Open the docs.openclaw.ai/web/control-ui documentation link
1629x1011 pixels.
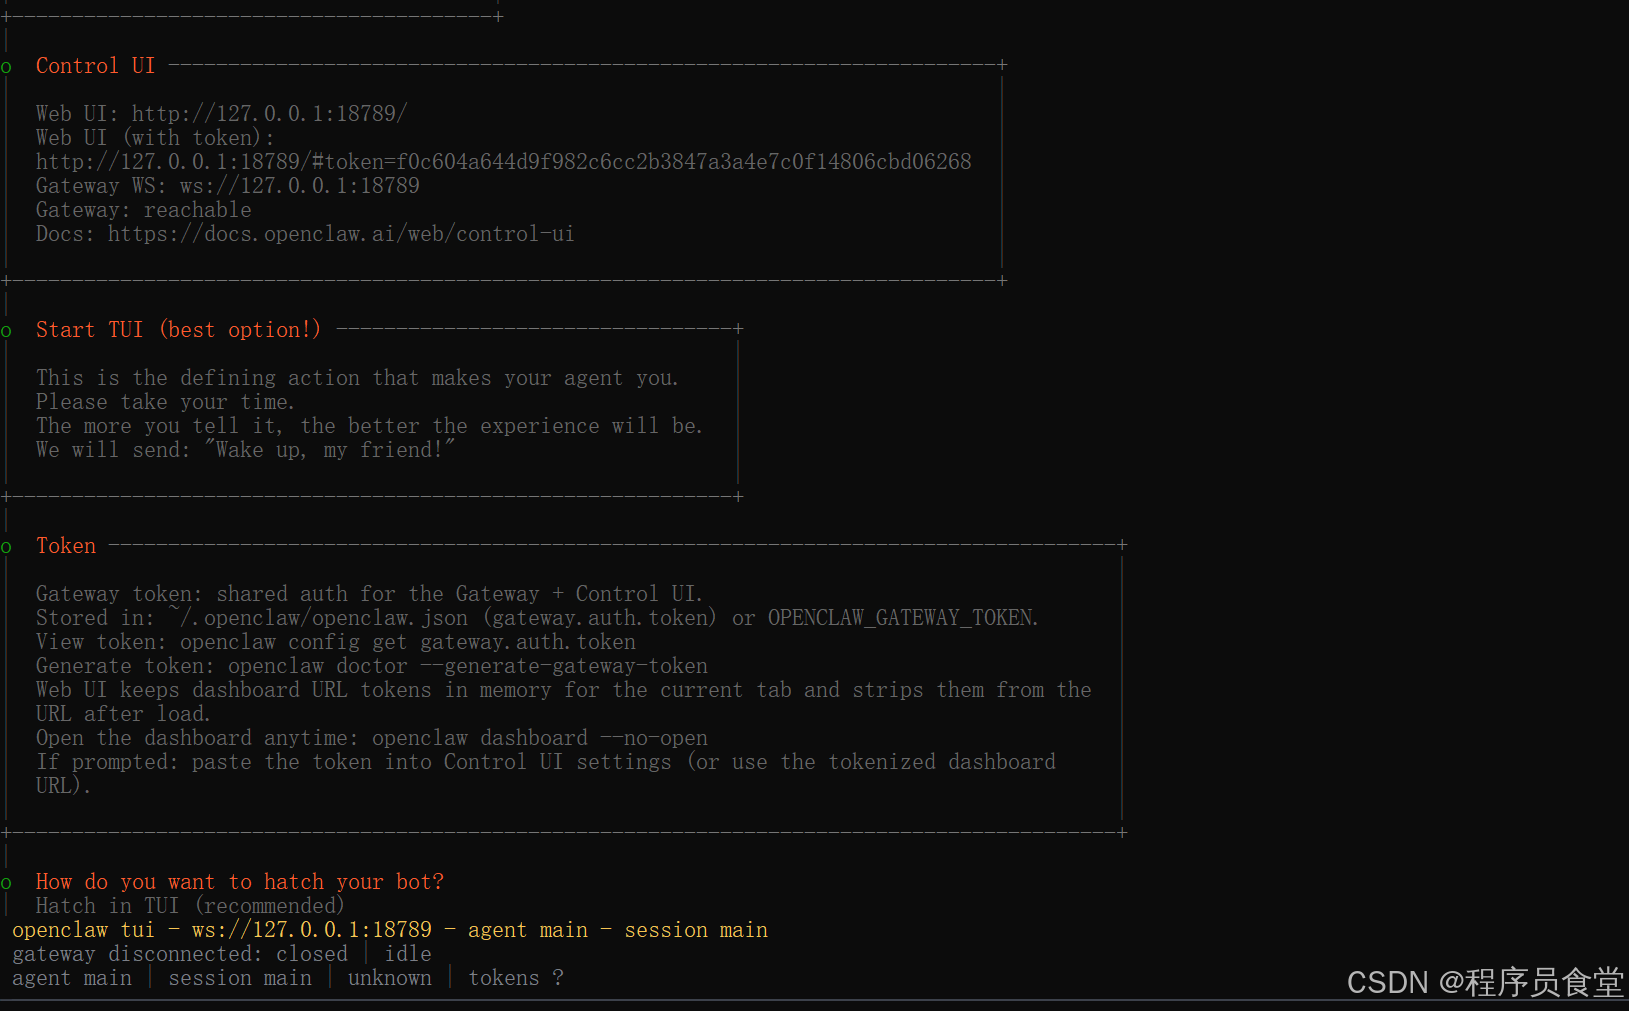342,233
